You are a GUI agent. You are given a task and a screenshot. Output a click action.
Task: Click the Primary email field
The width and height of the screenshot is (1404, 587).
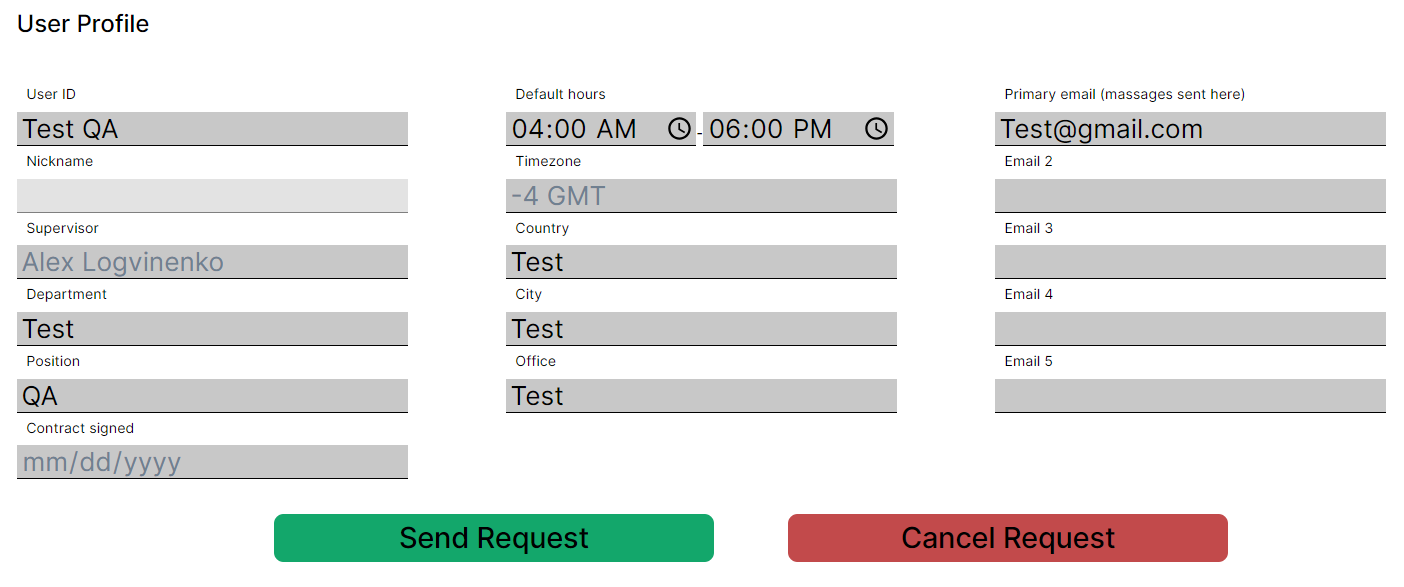coord(1190,129)
